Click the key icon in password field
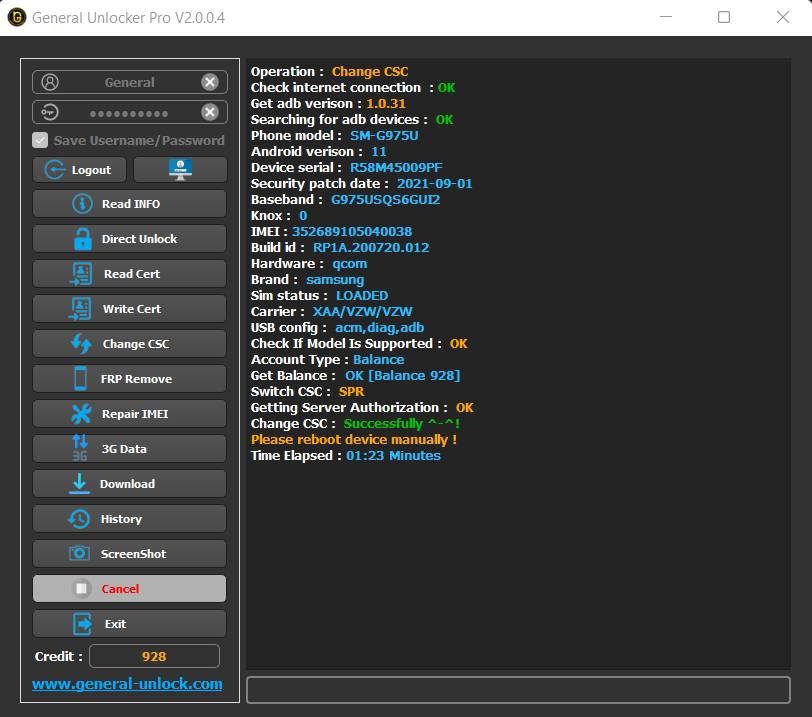Screen dimensions: 812x717 [x=50, y=112]
